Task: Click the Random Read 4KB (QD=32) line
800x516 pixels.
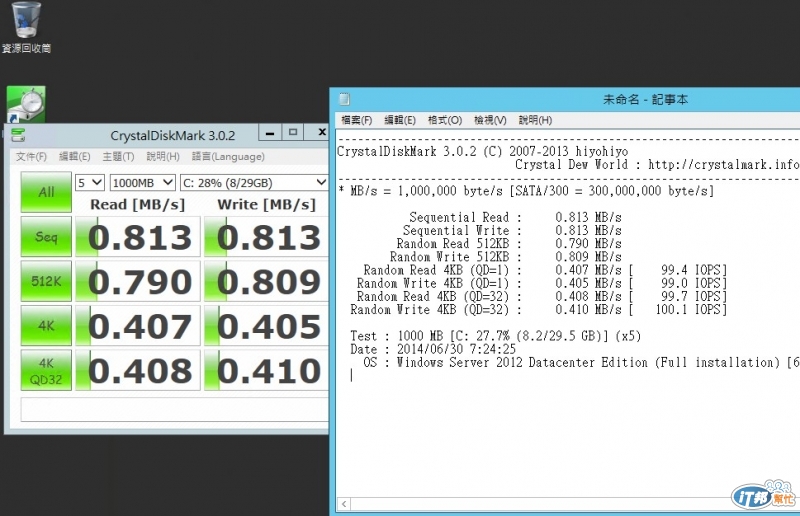Action: pos(542,297)
